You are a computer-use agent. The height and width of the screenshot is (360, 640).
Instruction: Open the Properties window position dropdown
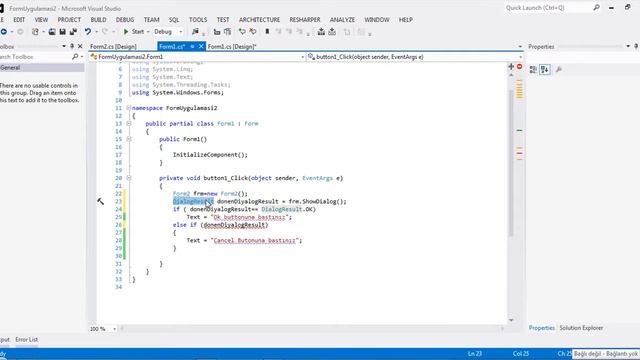point(628,47)
